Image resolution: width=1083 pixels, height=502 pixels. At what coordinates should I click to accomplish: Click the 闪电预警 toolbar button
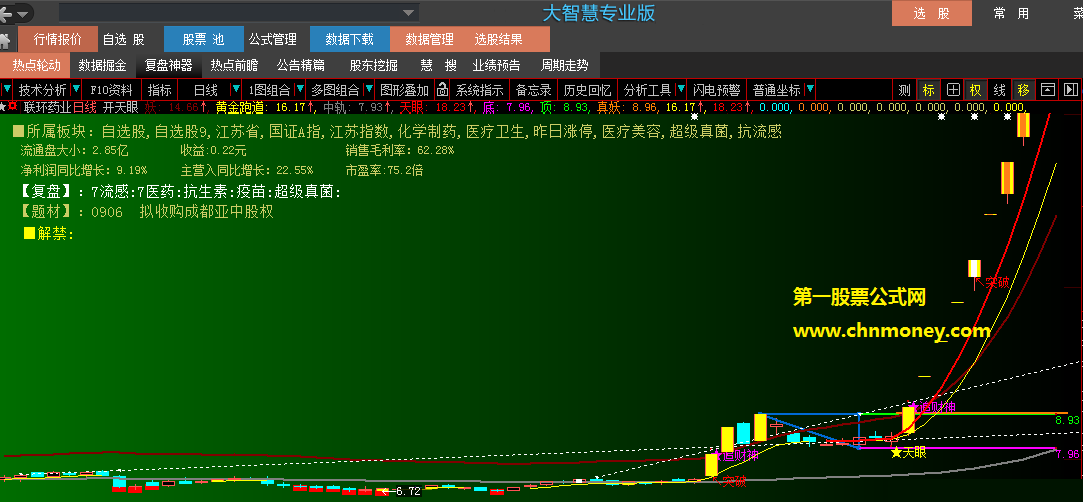click(x=717, y=90)
